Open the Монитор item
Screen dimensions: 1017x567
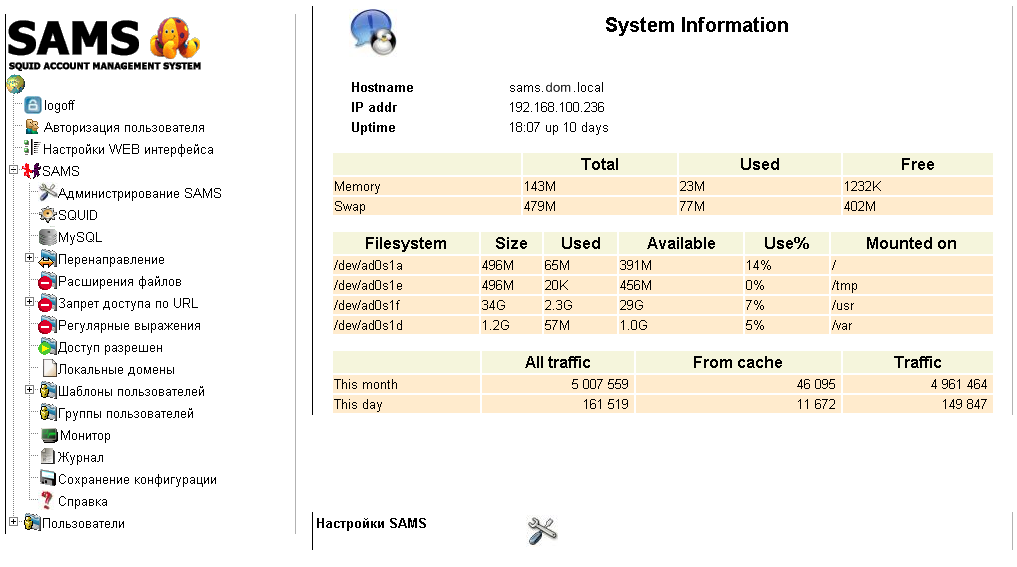coord(85,436)
